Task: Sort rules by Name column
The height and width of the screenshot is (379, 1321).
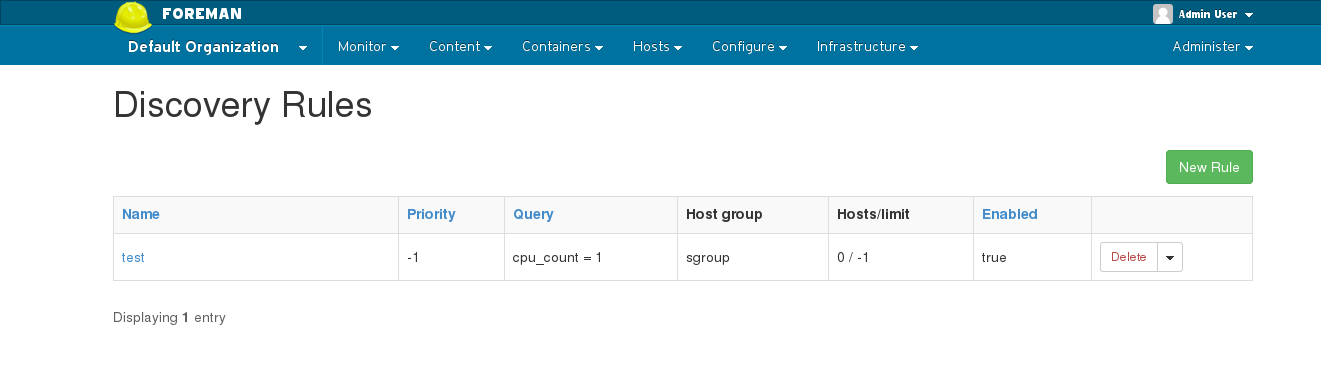Action: [x=141, y=214]
